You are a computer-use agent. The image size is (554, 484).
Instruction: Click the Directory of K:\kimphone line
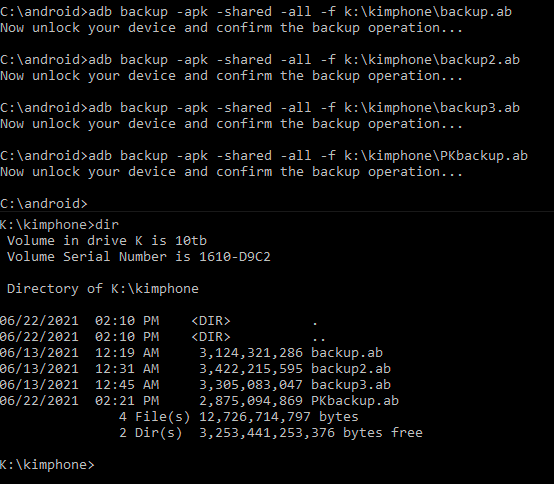(x=103, y=289)
